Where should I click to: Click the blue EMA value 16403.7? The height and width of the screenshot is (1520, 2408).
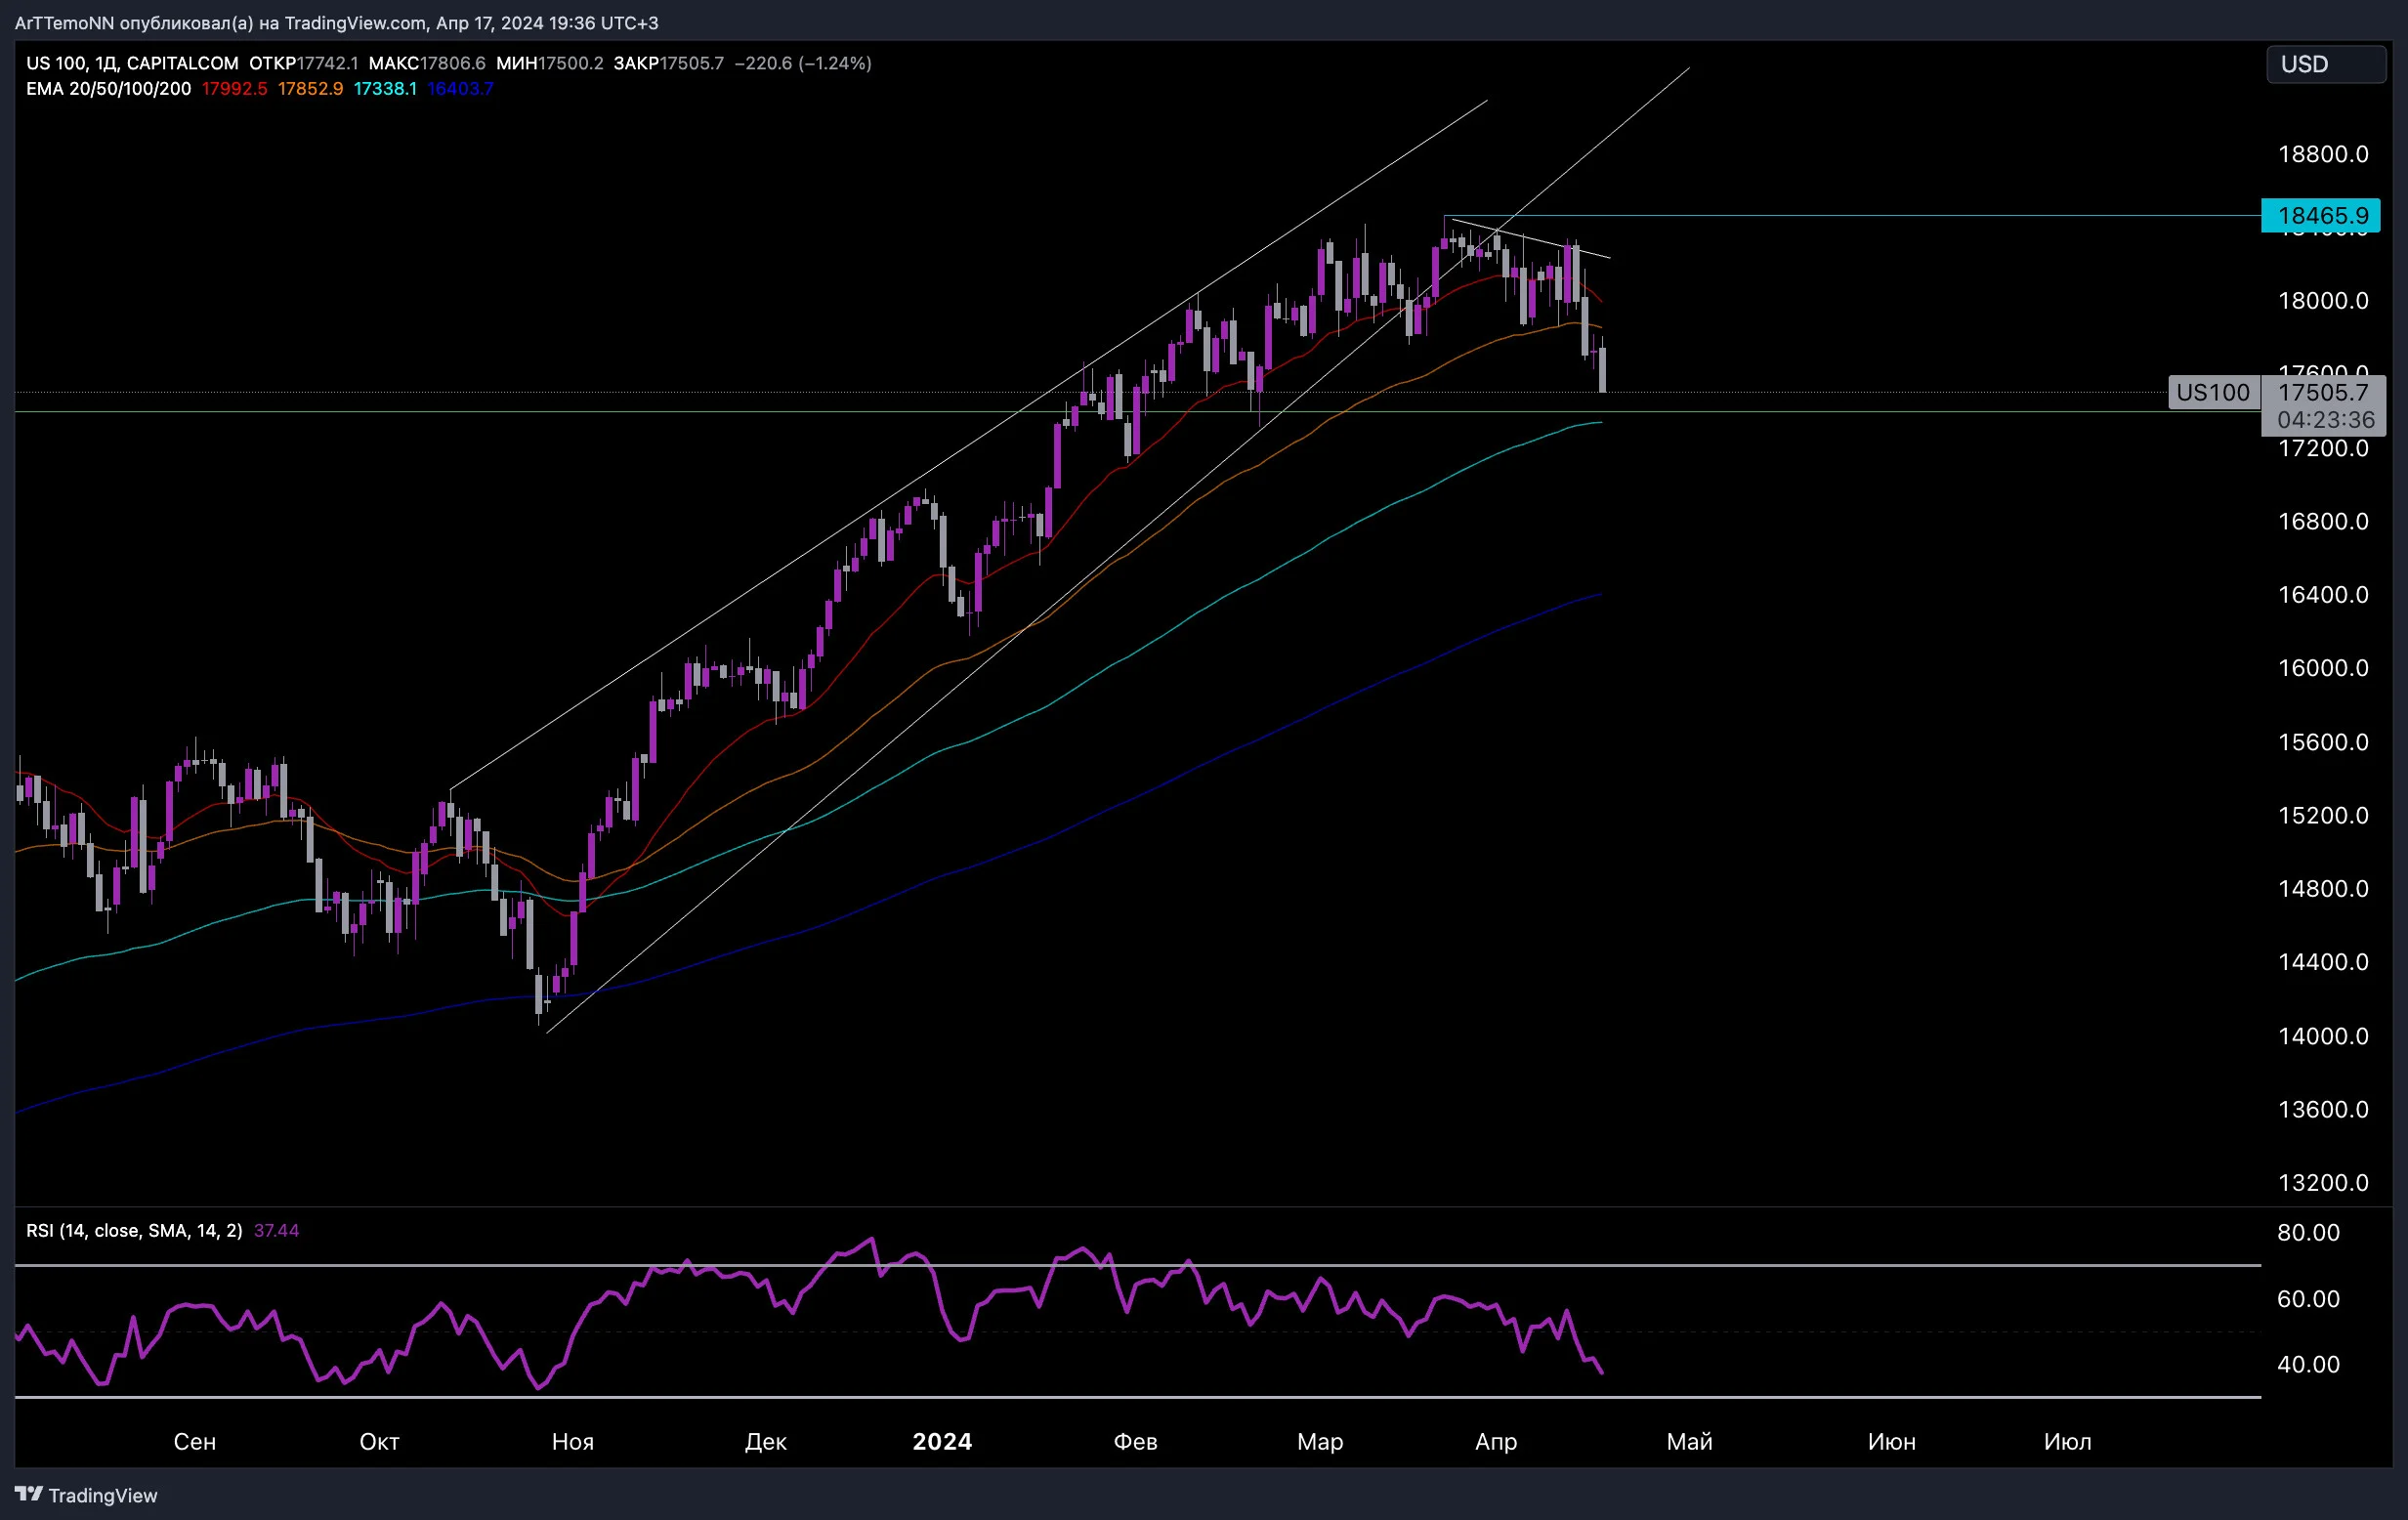point(461,89)
